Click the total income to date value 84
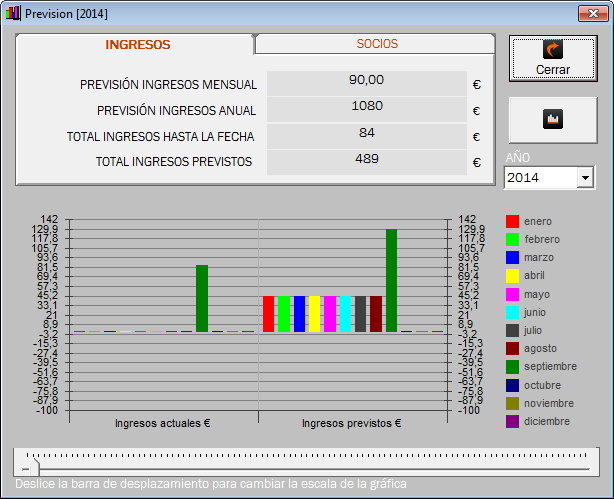The width and height of the screenshot is (614, 499). coord(367,136)
